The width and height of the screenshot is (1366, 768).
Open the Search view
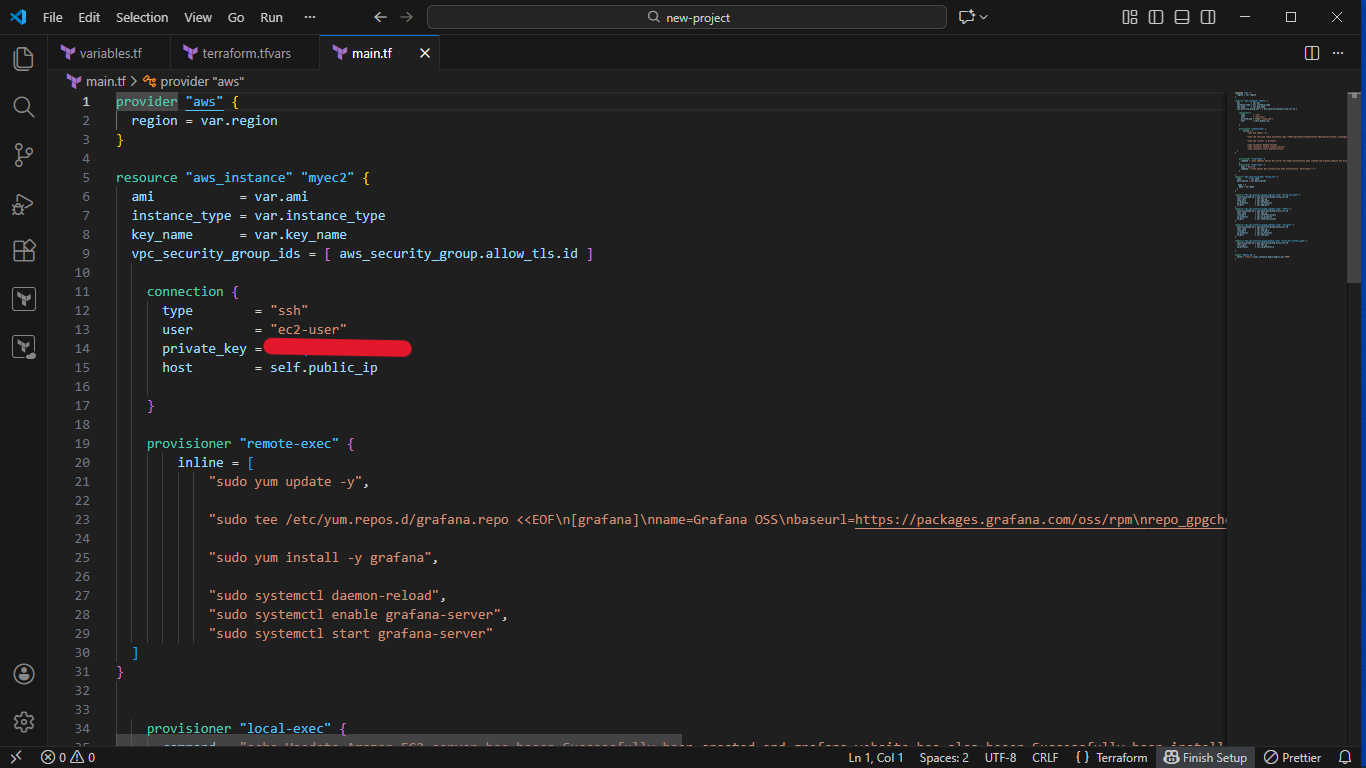point(23,106)
